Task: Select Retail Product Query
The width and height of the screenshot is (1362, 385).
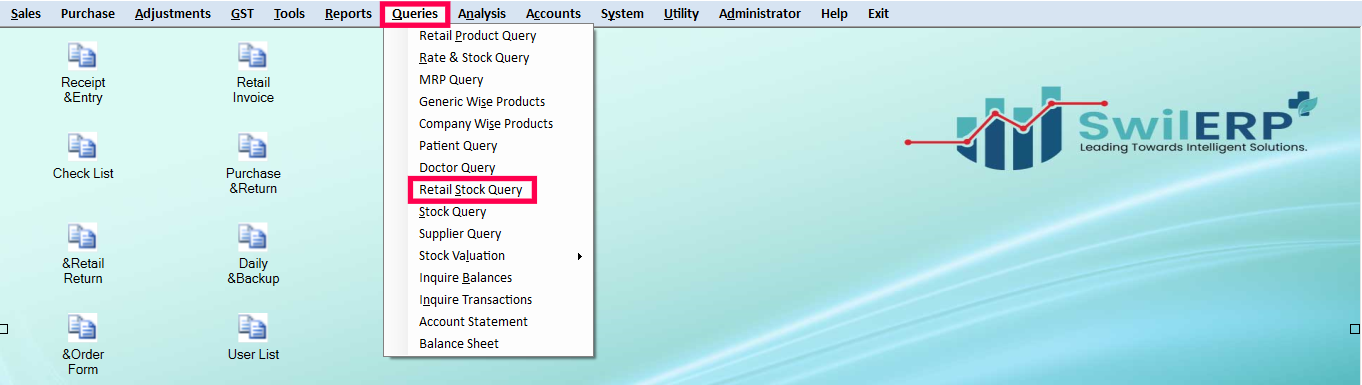Action: pyautogui.click(x=489, y=36)
